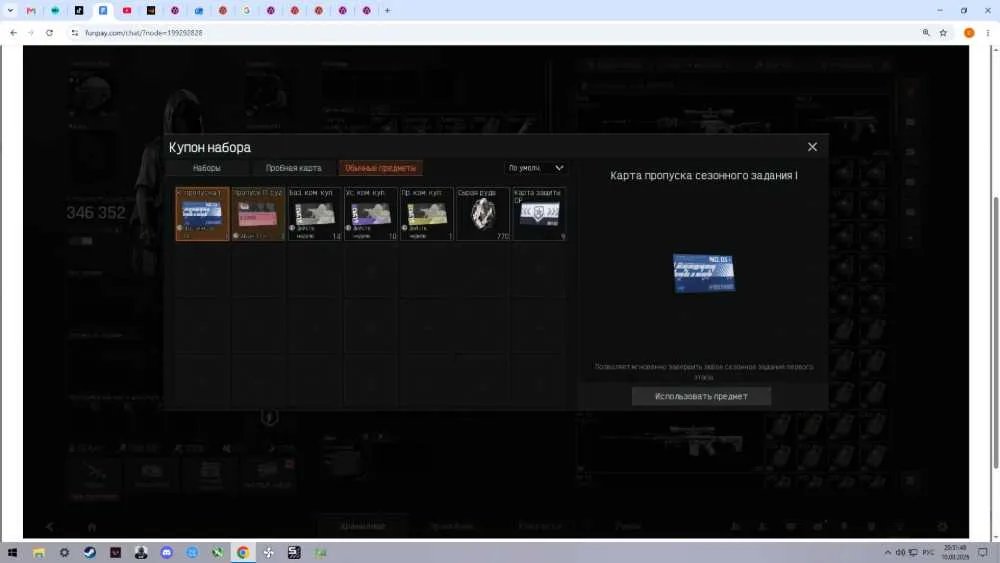Open File Explorer from taskbar
The height and width of the screenshot is (563, 1000).
(x=39, y=553)
